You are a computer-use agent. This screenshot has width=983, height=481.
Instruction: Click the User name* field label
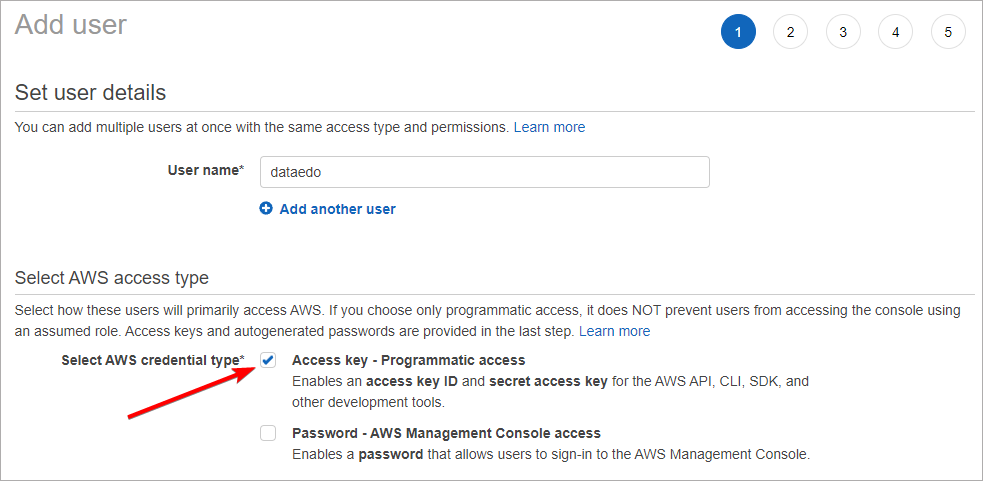[x=206, y=170]
